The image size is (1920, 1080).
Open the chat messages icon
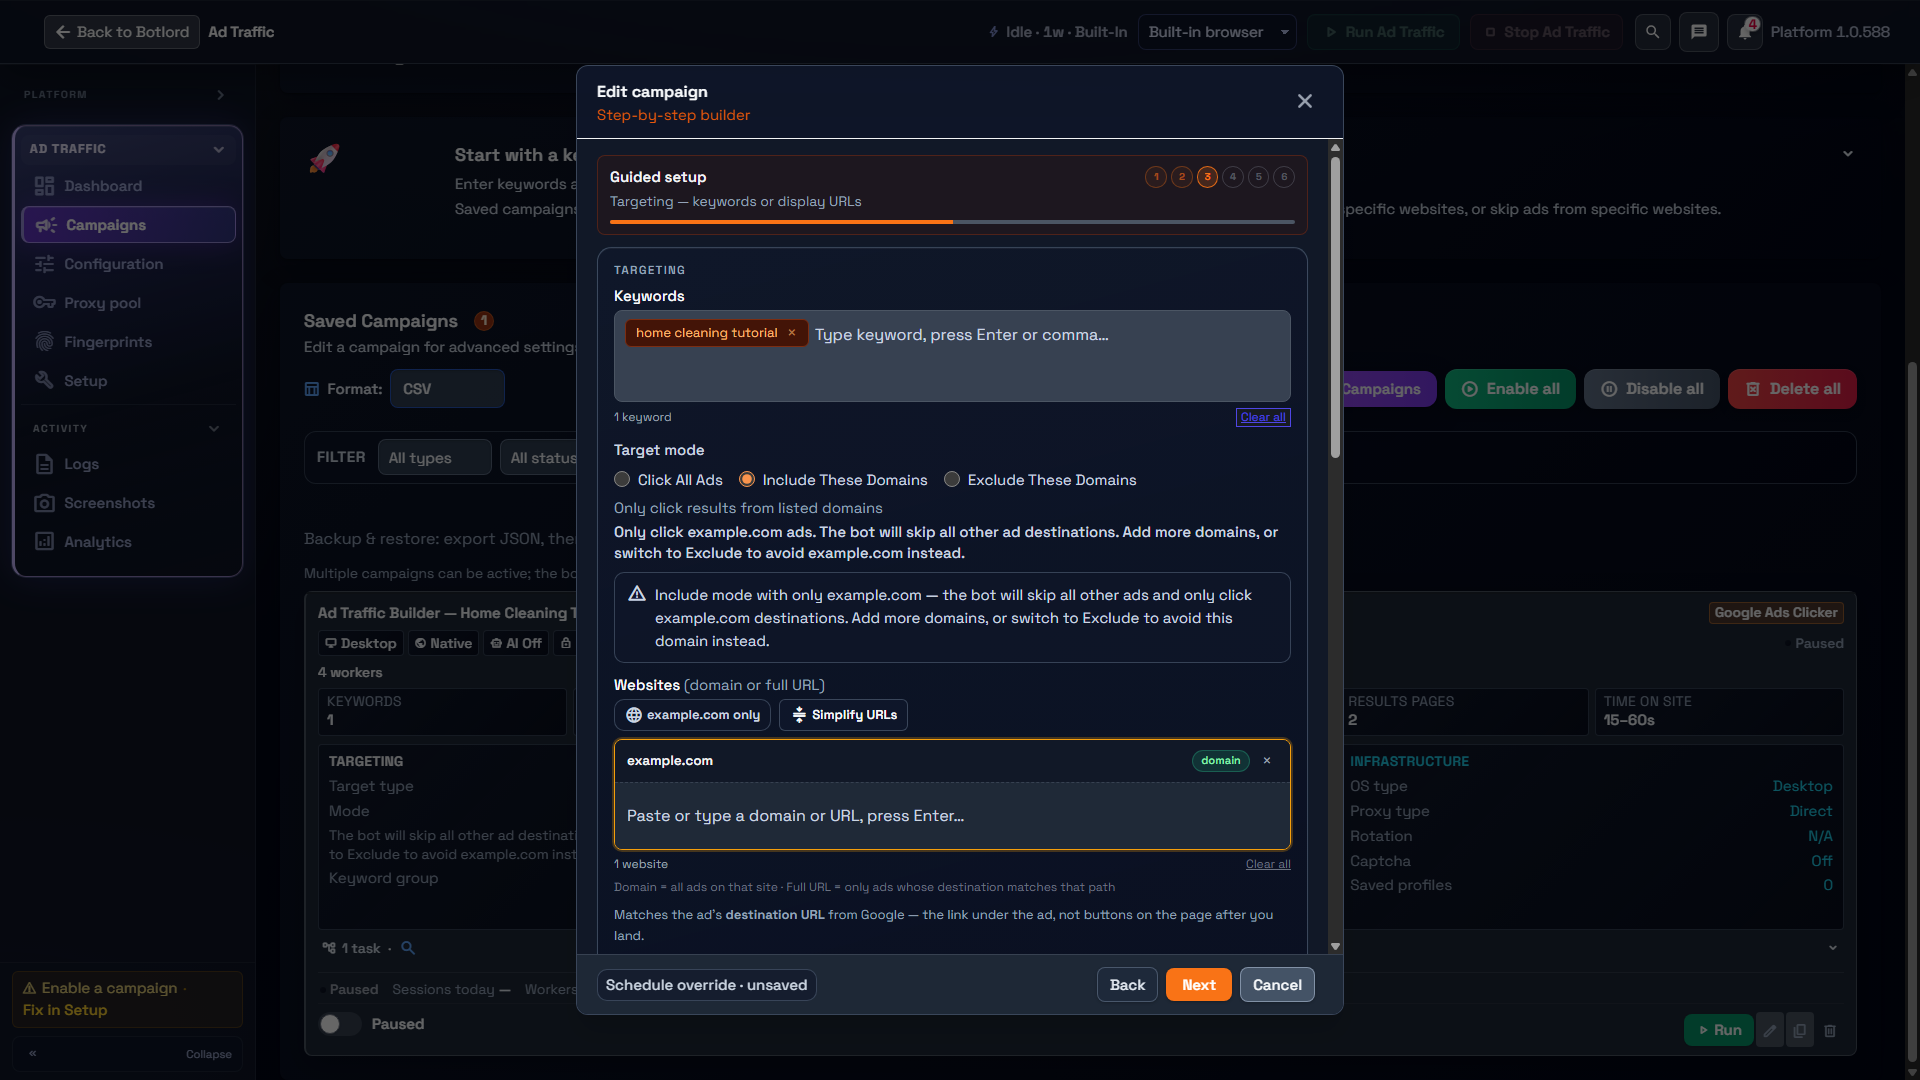tap(1698, 32)
